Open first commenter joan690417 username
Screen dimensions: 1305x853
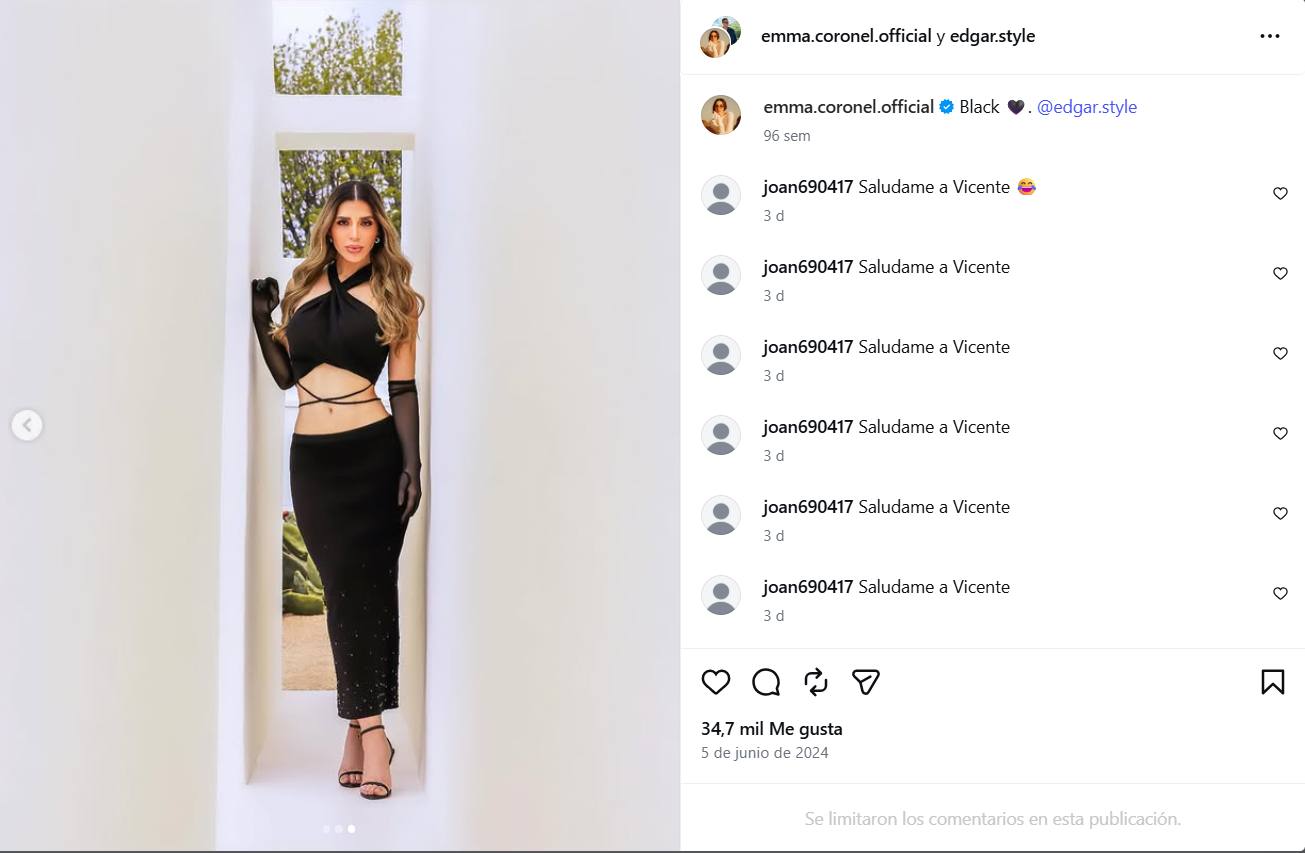tap(808, 187)
